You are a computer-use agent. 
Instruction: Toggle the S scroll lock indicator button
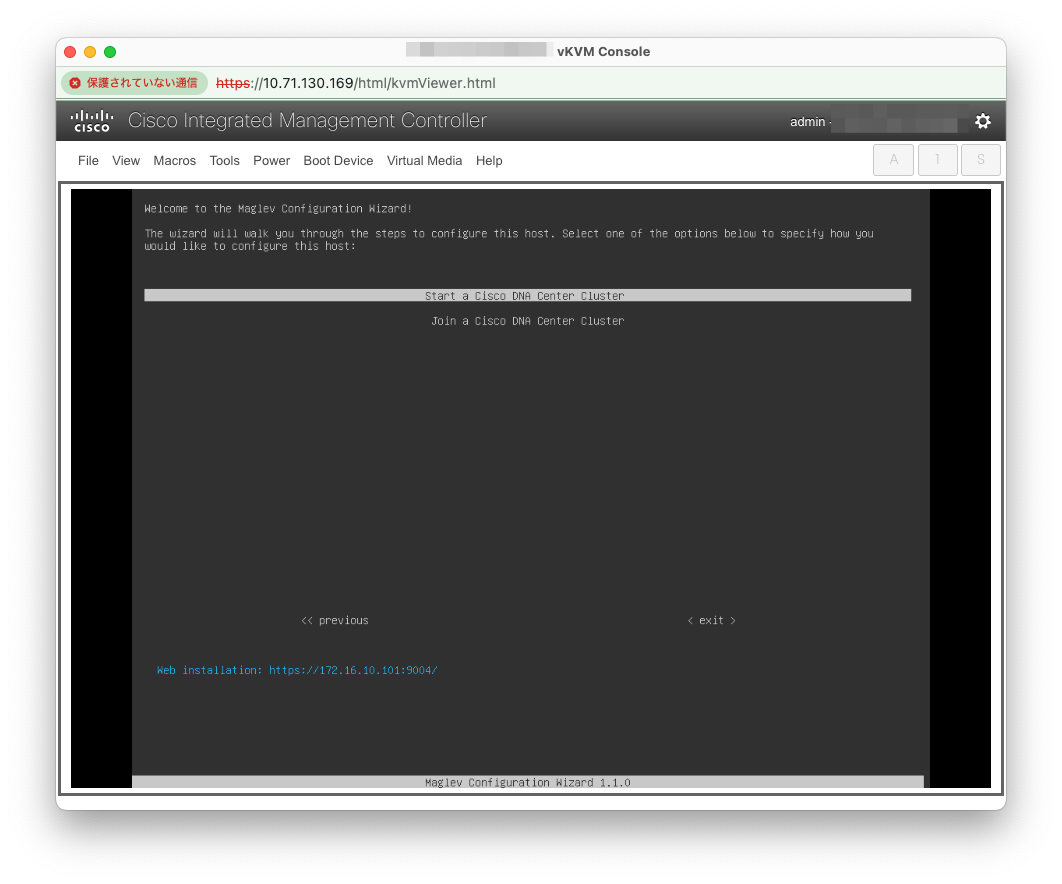click(x=981, y=160)
